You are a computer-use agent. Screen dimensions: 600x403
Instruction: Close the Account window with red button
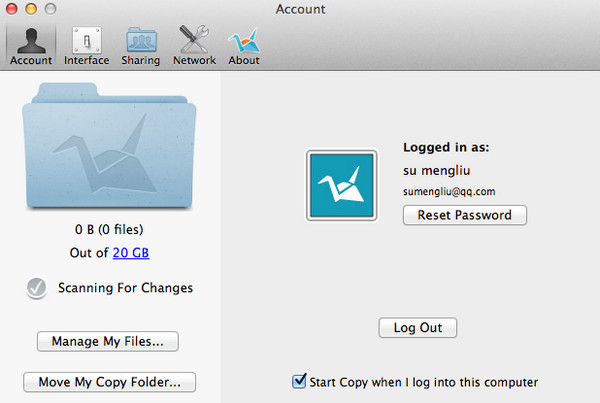(x=12, y=8)
